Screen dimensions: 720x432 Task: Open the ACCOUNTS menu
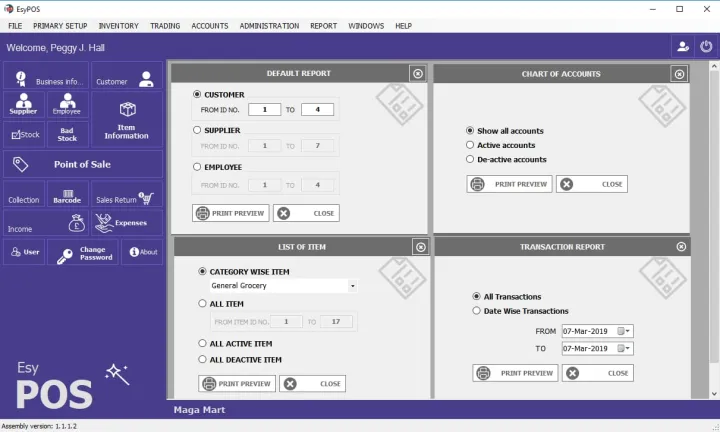(209, 26)
